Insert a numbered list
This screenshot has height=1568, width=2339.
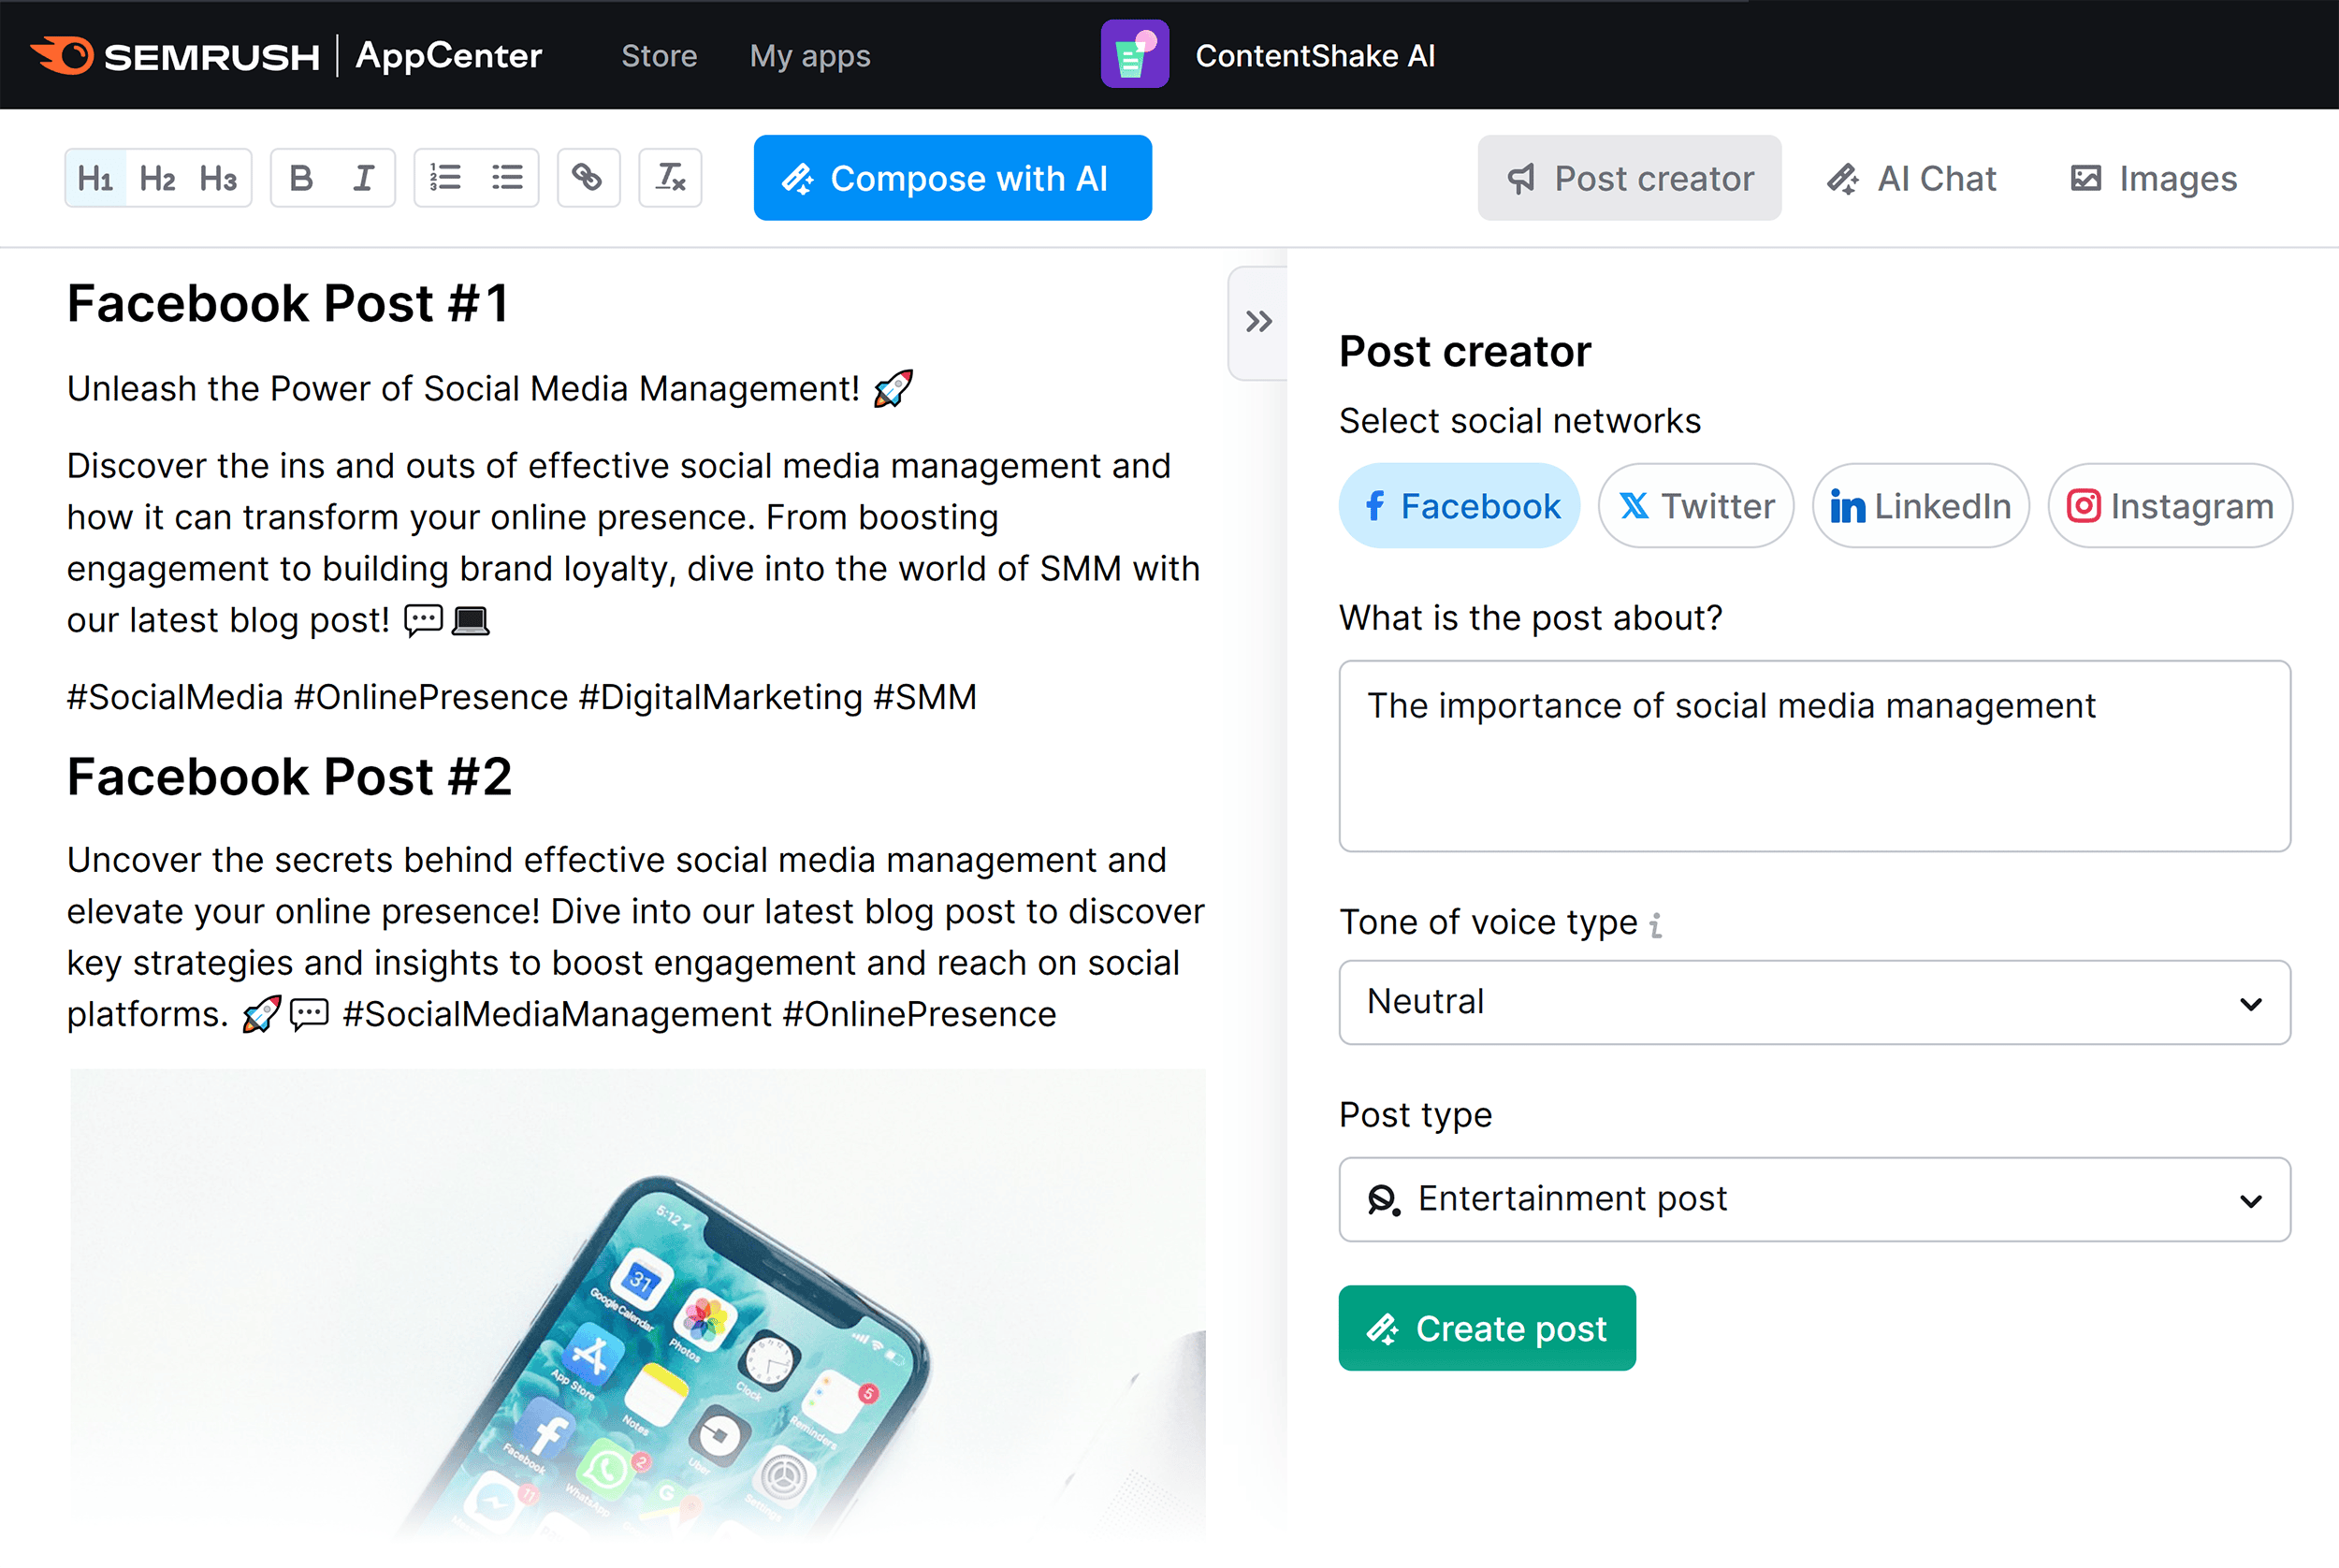pos(445,179)
